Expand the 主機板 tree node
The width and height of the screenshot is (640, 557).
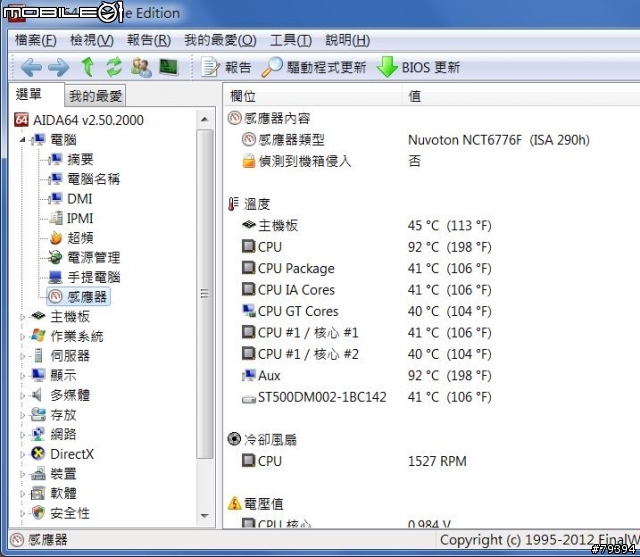click(22, 317)
